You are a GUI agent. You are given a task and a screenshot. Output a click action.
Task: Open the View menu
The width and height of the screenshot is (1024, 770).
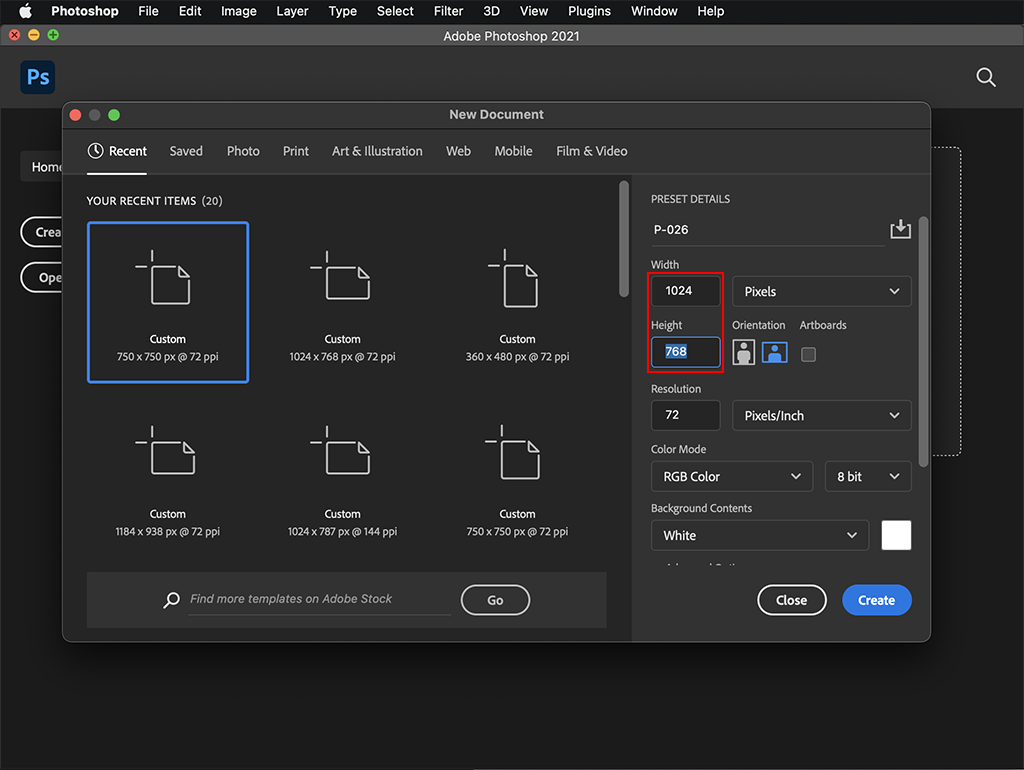[534, 11]
